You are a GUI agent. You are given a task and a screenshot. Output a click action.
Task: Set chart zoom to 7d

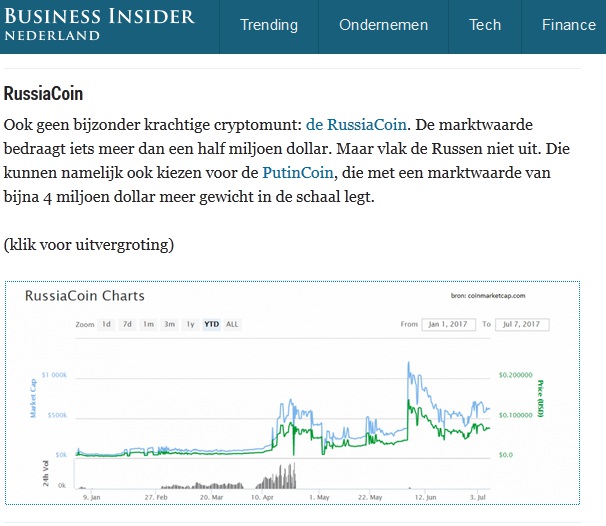click(127, 324)
